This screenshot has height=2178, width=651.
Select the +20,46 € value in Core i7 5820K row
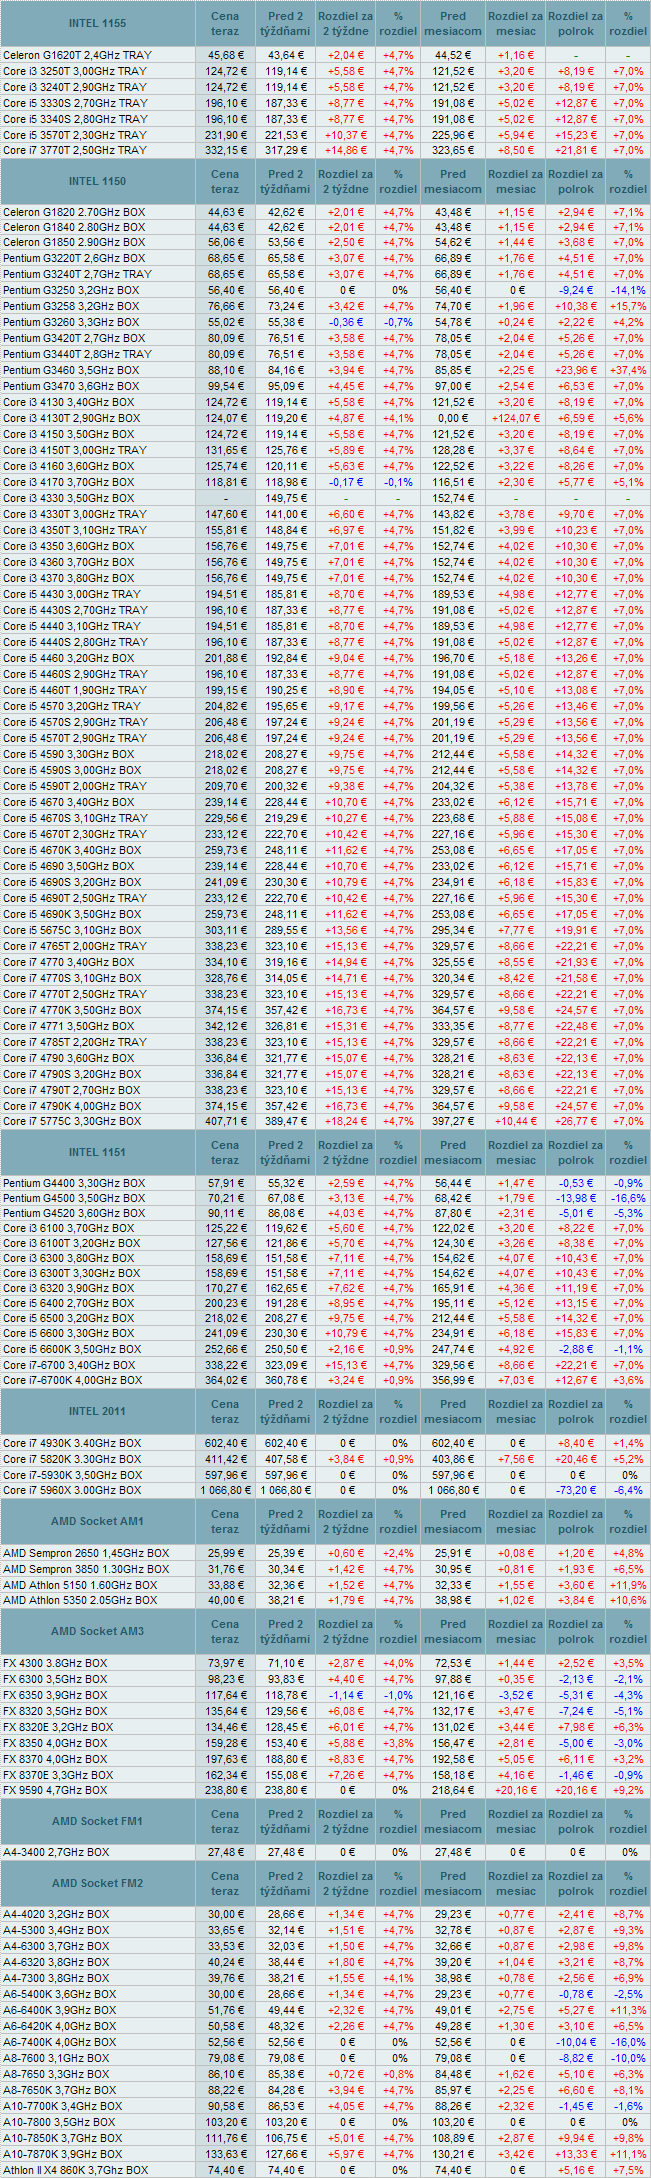576,1459
